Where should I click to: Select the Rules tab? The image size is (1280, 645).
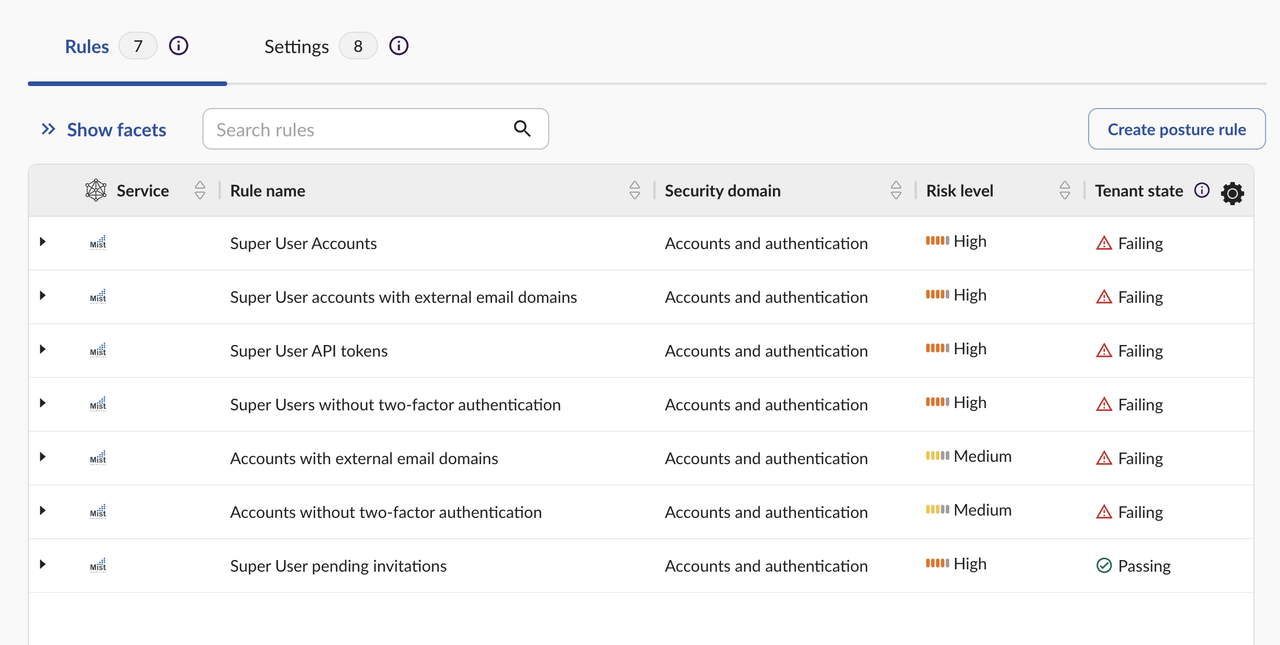87,47
